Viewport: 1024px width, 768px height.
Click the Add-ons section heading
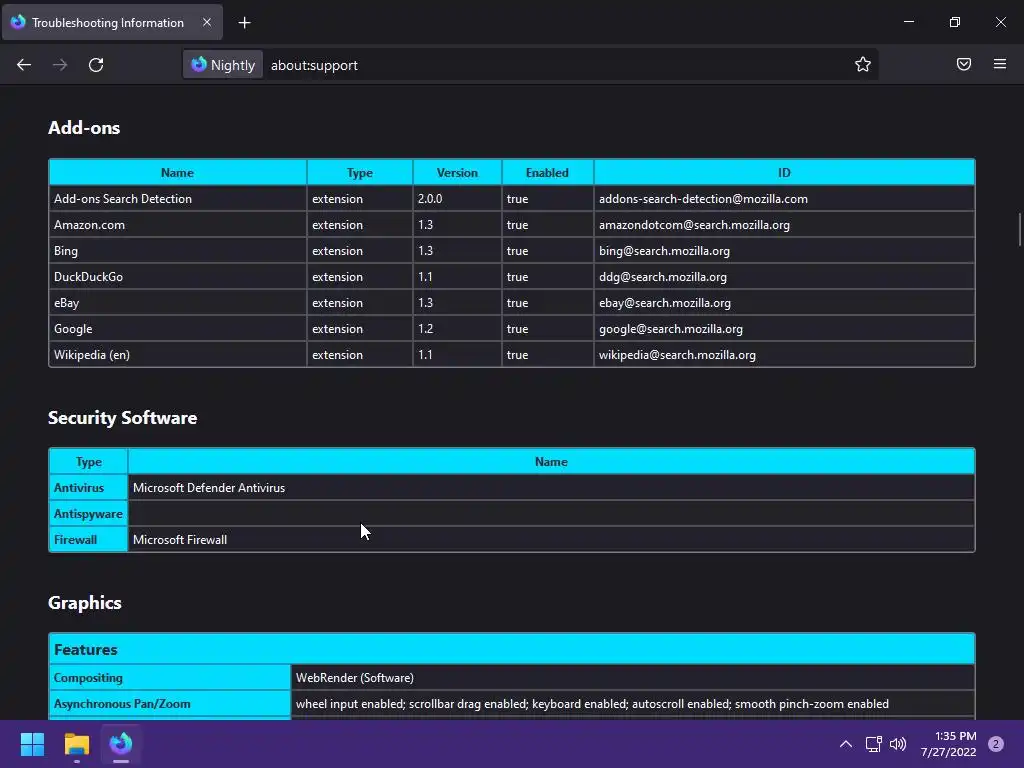pos(84,128)
